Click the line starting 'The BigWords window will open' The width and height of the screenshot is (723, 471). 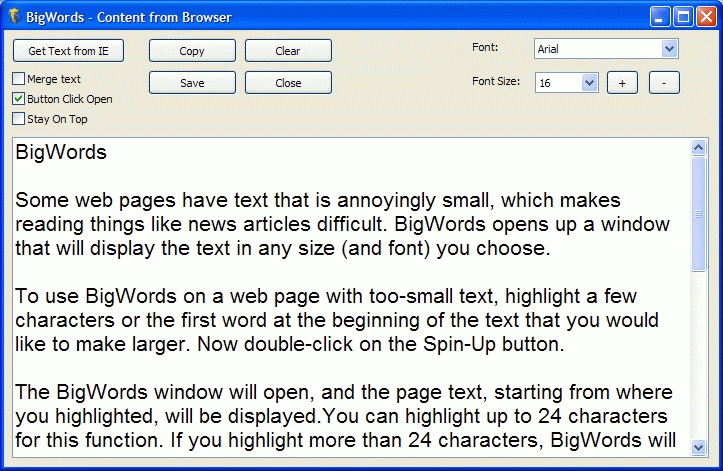344,392
